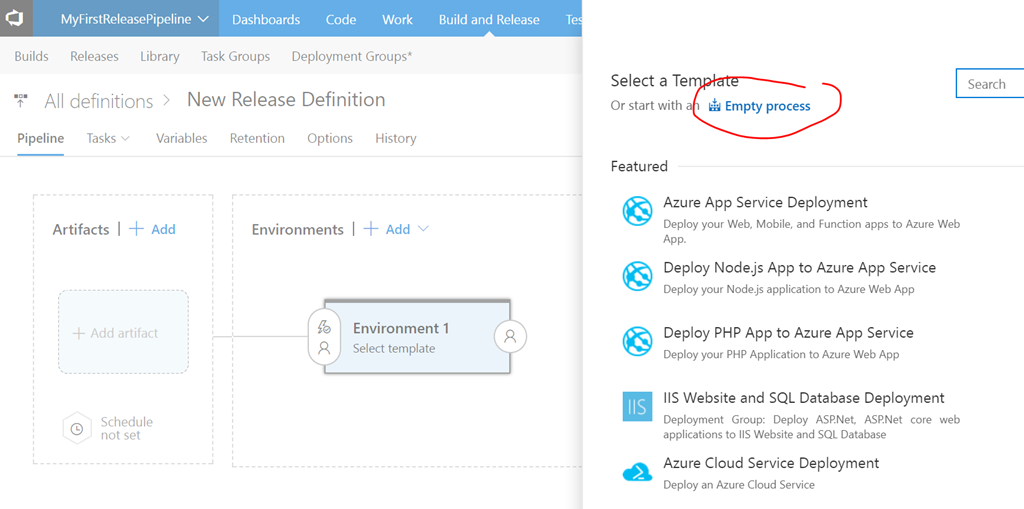The image size is (1024, 509).
Task: Open the Code menu in top navigation
Action: point(340,19)
